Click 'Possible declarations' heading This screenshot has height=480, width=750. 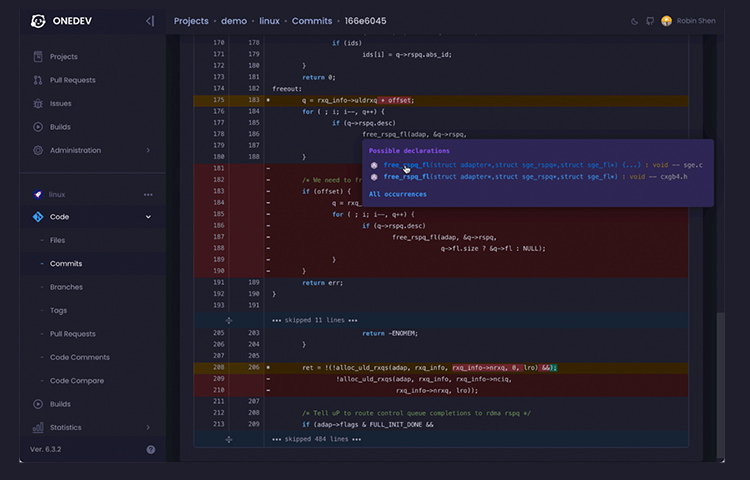(x=409, y=151)
